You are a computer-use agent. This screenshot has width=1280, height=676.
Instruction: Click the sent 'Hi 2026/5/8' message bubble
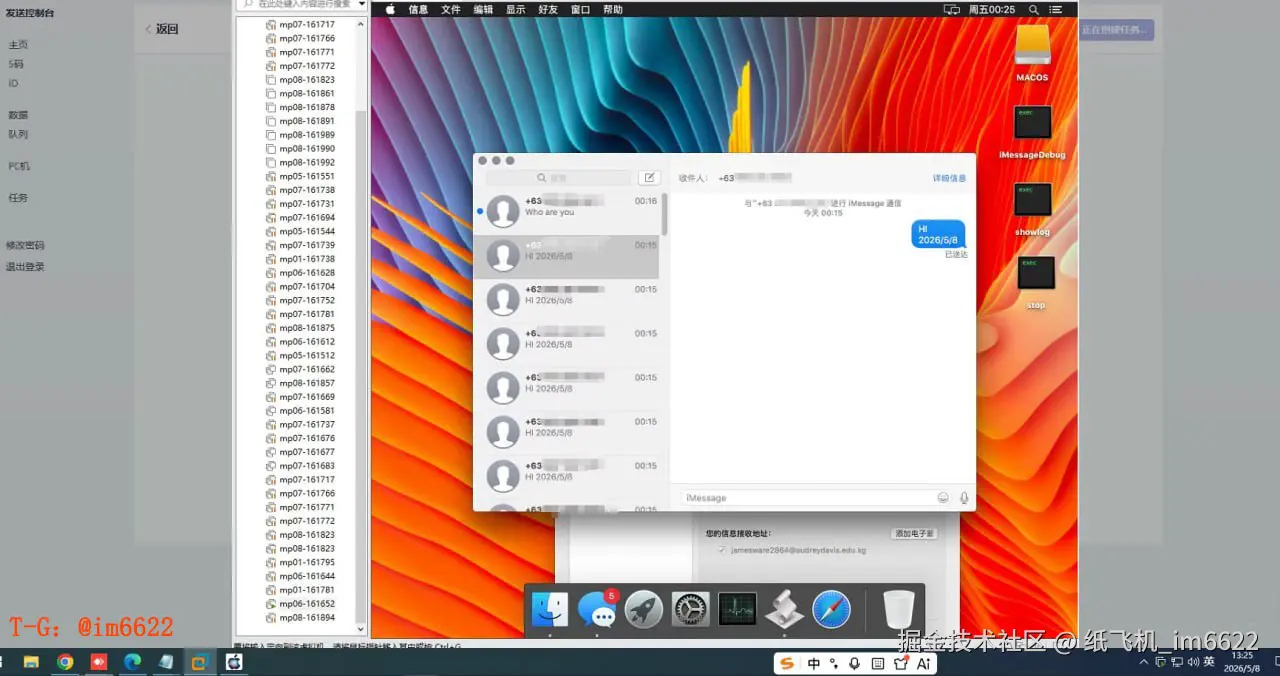938,234
